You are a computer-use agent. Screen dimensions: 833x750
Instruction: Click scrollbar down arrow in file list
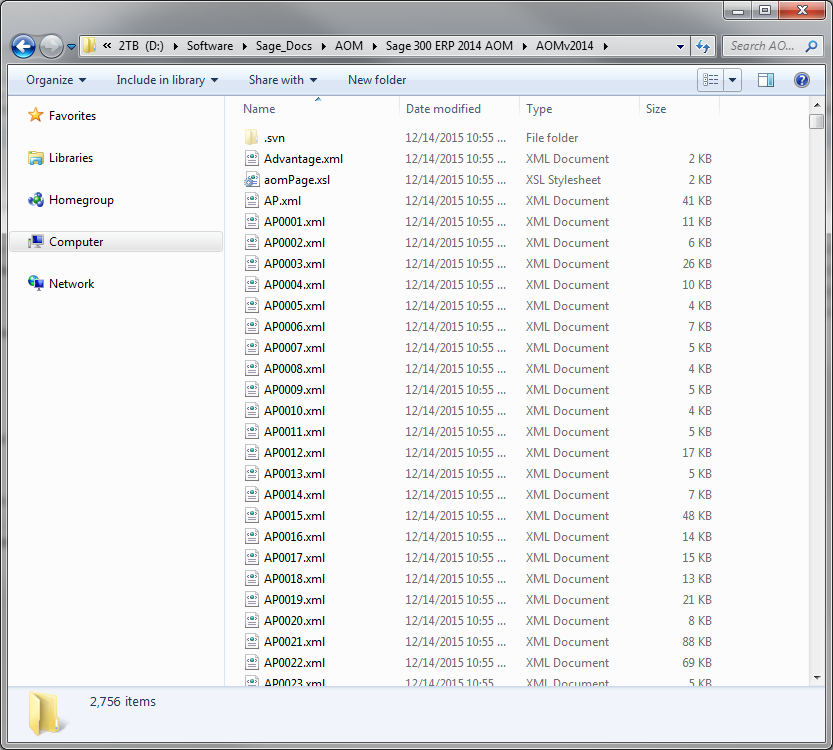click(x=817, y=678)
